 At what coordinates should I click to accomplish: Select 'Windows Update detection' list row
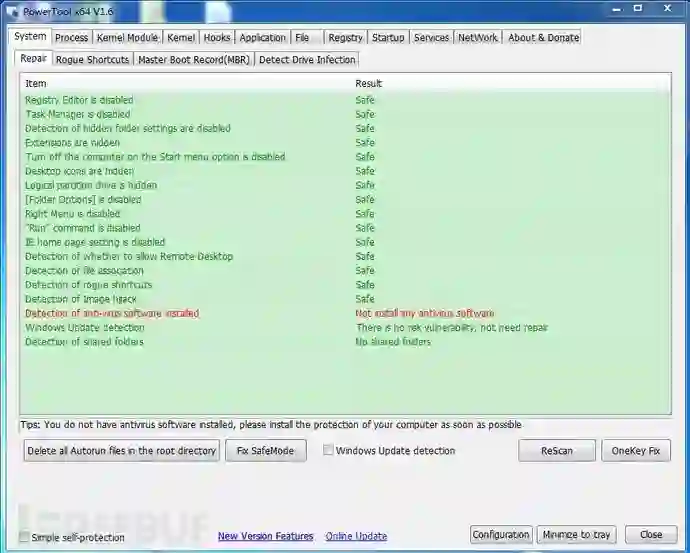point(345,328)
